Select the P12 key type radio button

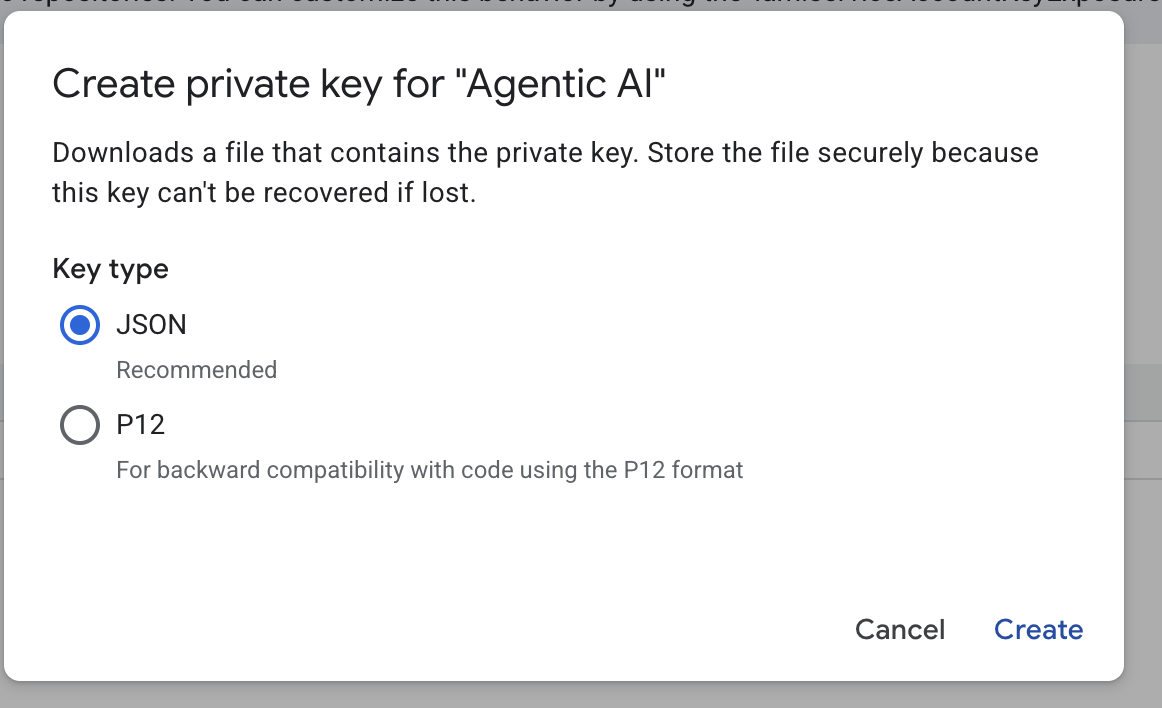[x=79, y=424]
